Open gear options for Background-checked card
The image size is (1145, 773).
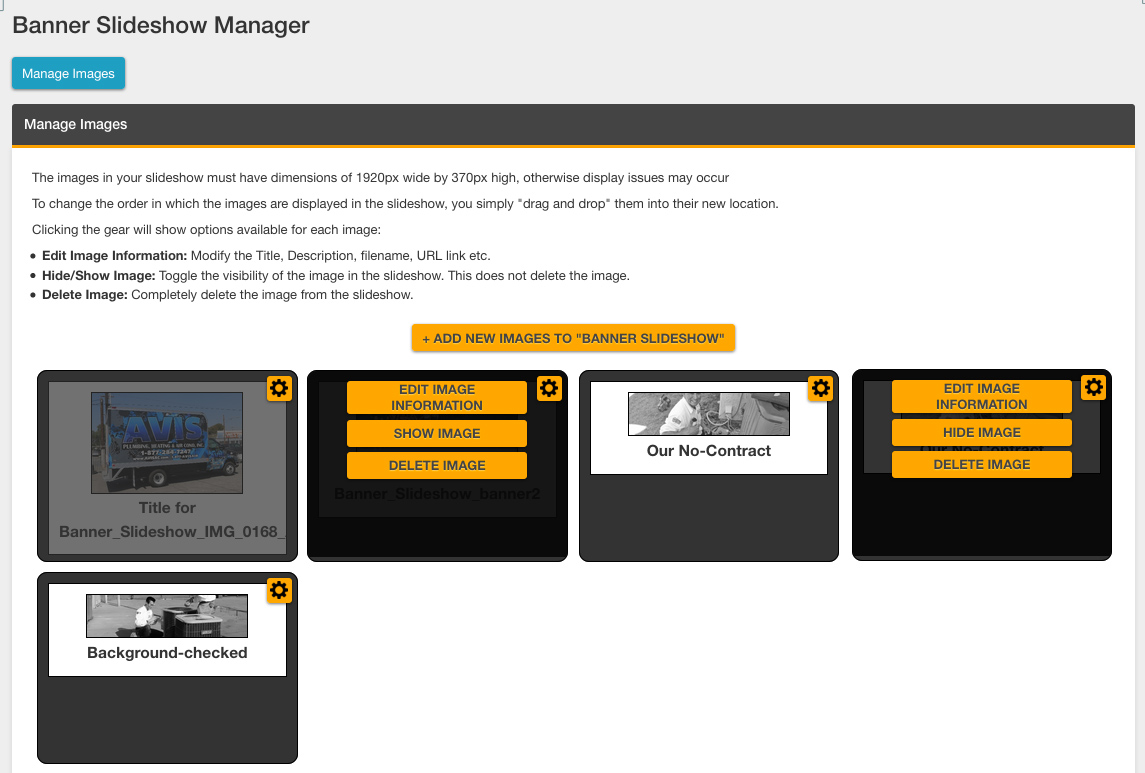pos(279,591)
